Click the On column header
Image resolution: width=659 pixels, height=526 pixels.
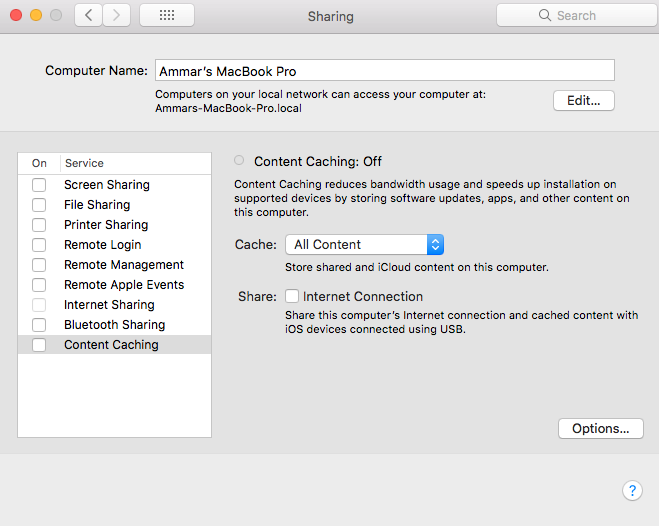[x=39, y=163]
